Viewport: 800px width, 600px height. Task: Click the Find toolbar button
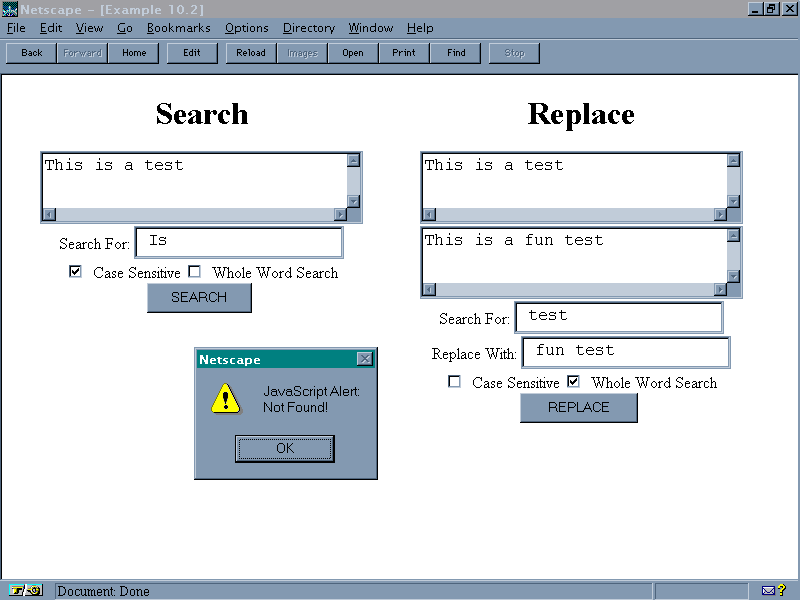pos(456,53)
